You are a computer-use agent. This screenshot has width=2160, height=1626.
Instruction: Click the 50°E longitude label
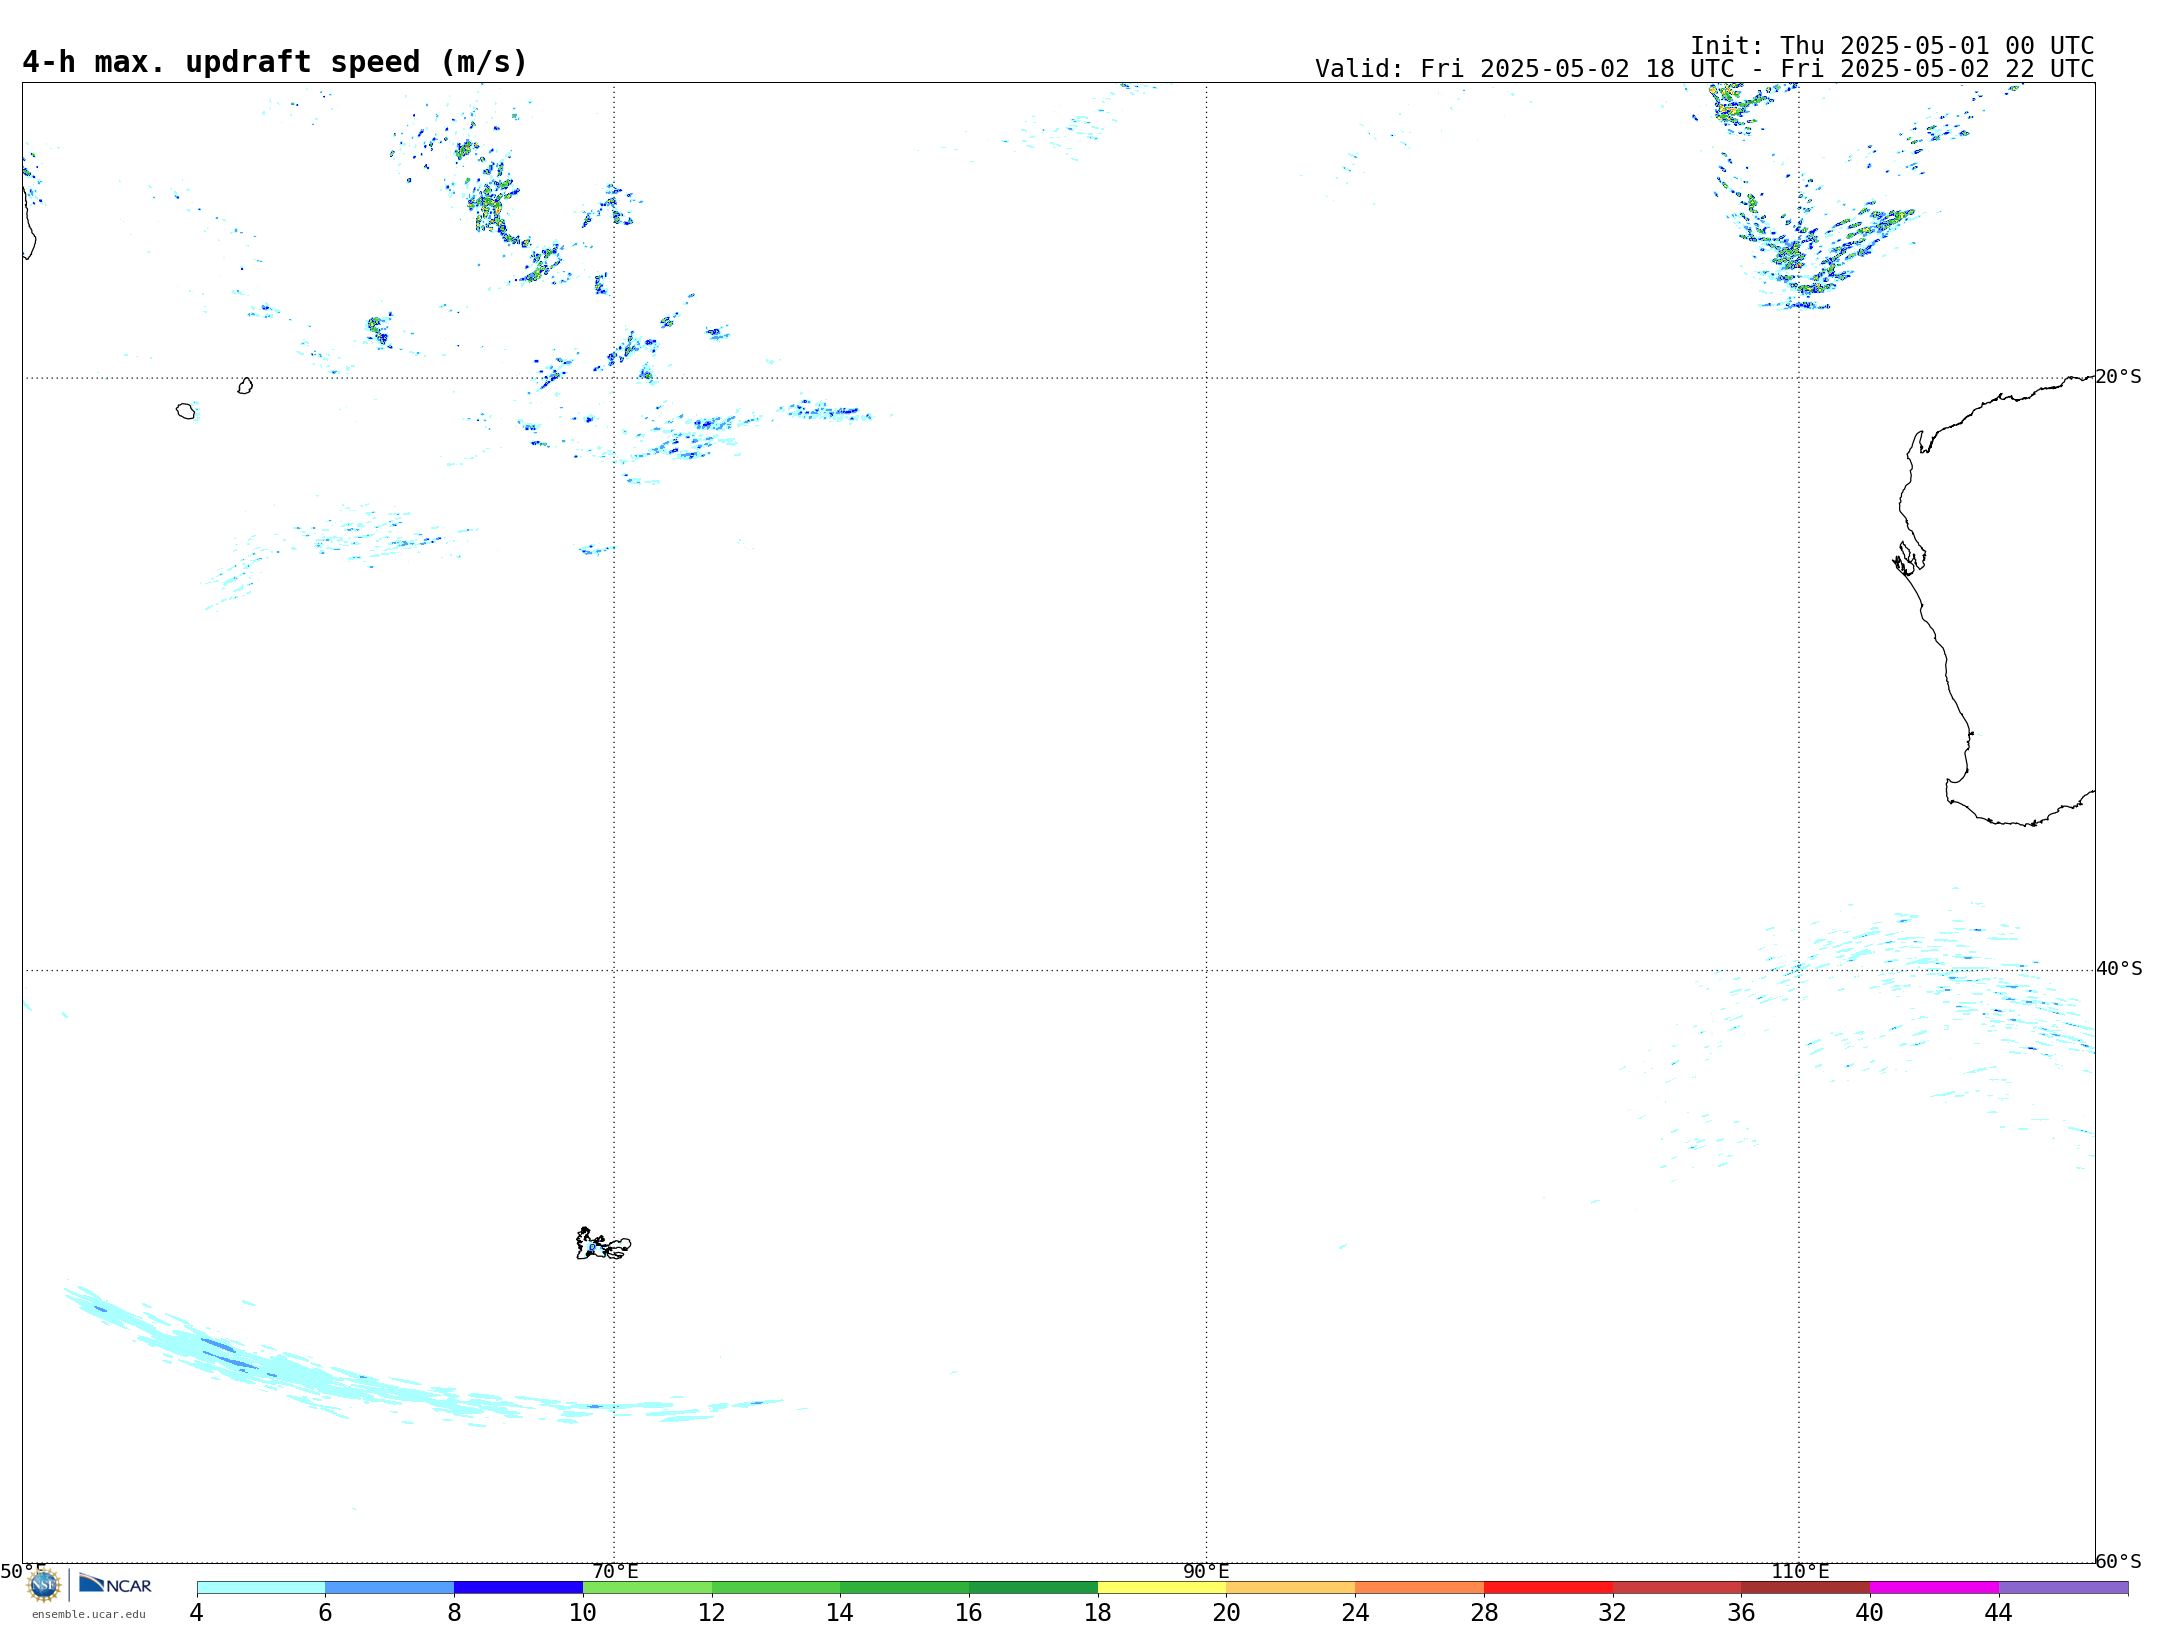[x=23, y=1571]
